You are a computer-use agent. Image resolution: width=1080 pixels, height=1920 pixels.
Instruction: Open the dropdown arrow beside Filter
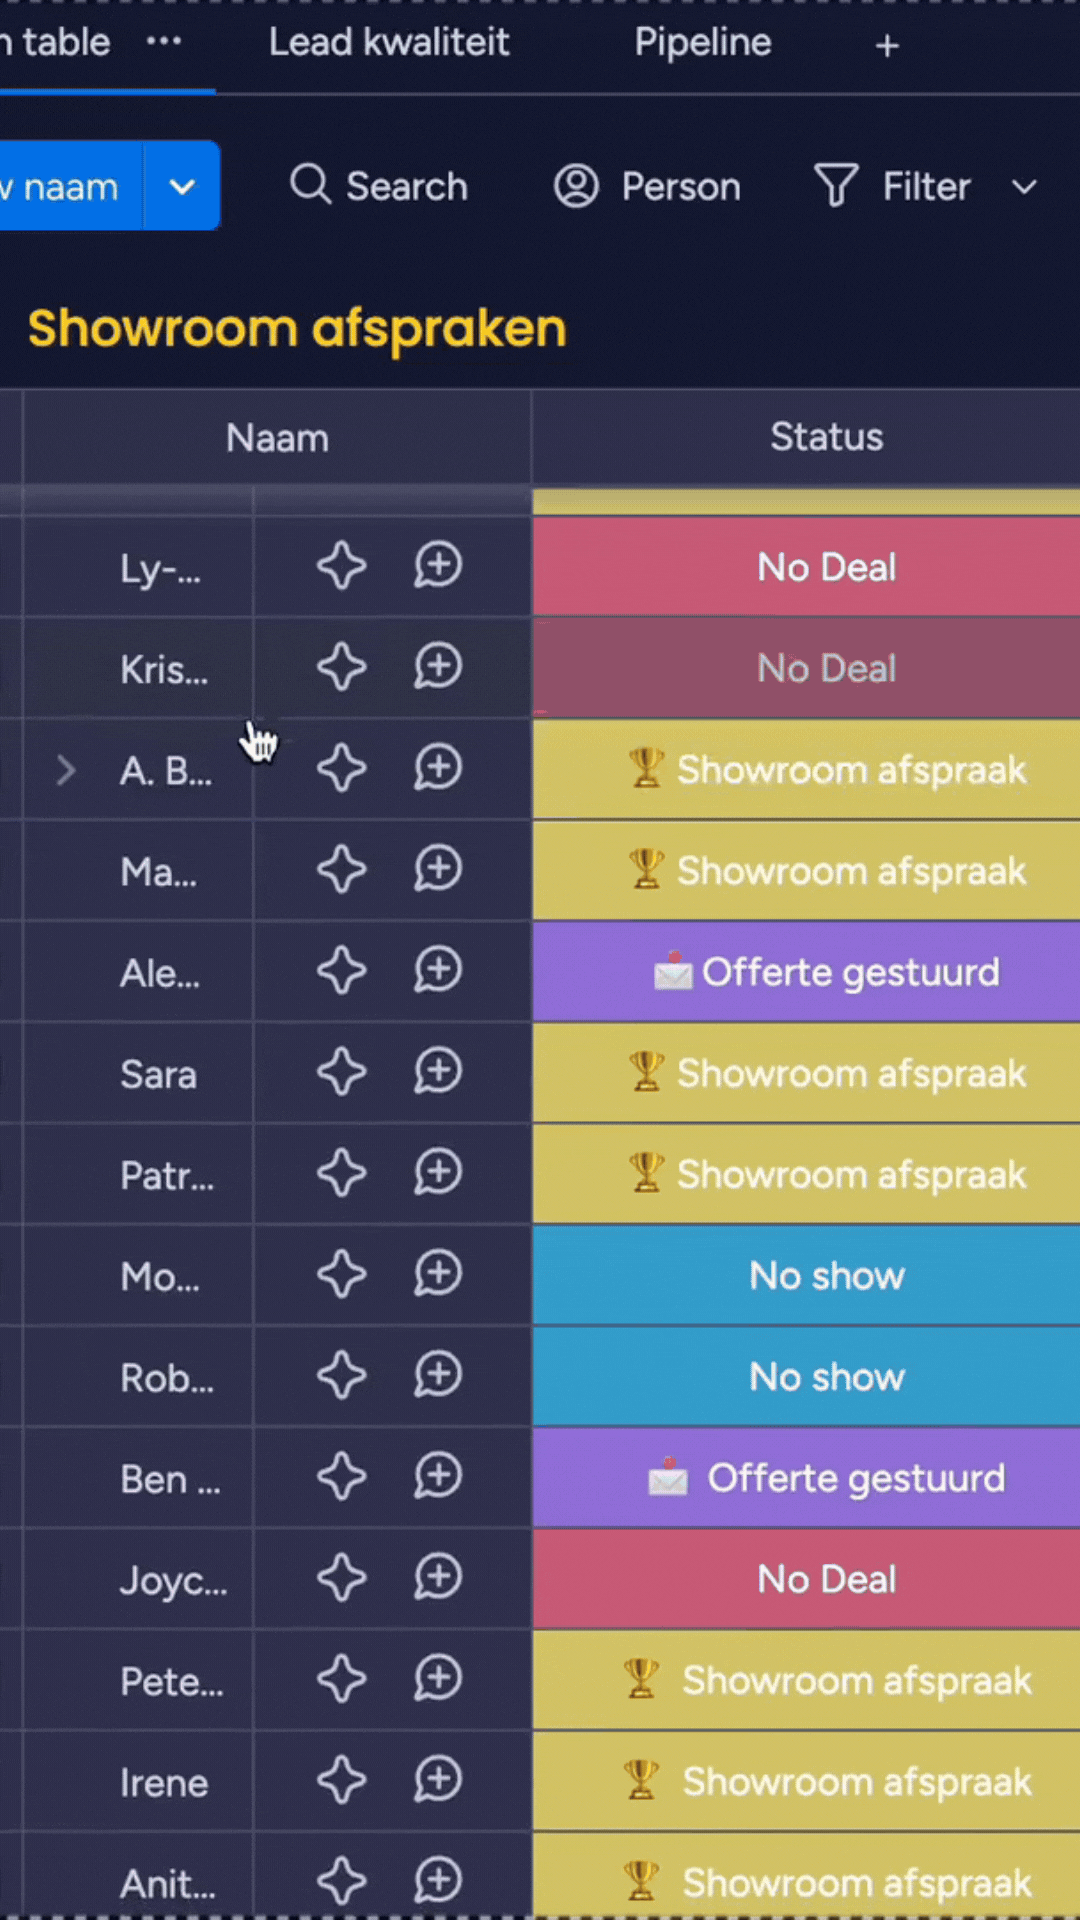tap(1024, 187)
